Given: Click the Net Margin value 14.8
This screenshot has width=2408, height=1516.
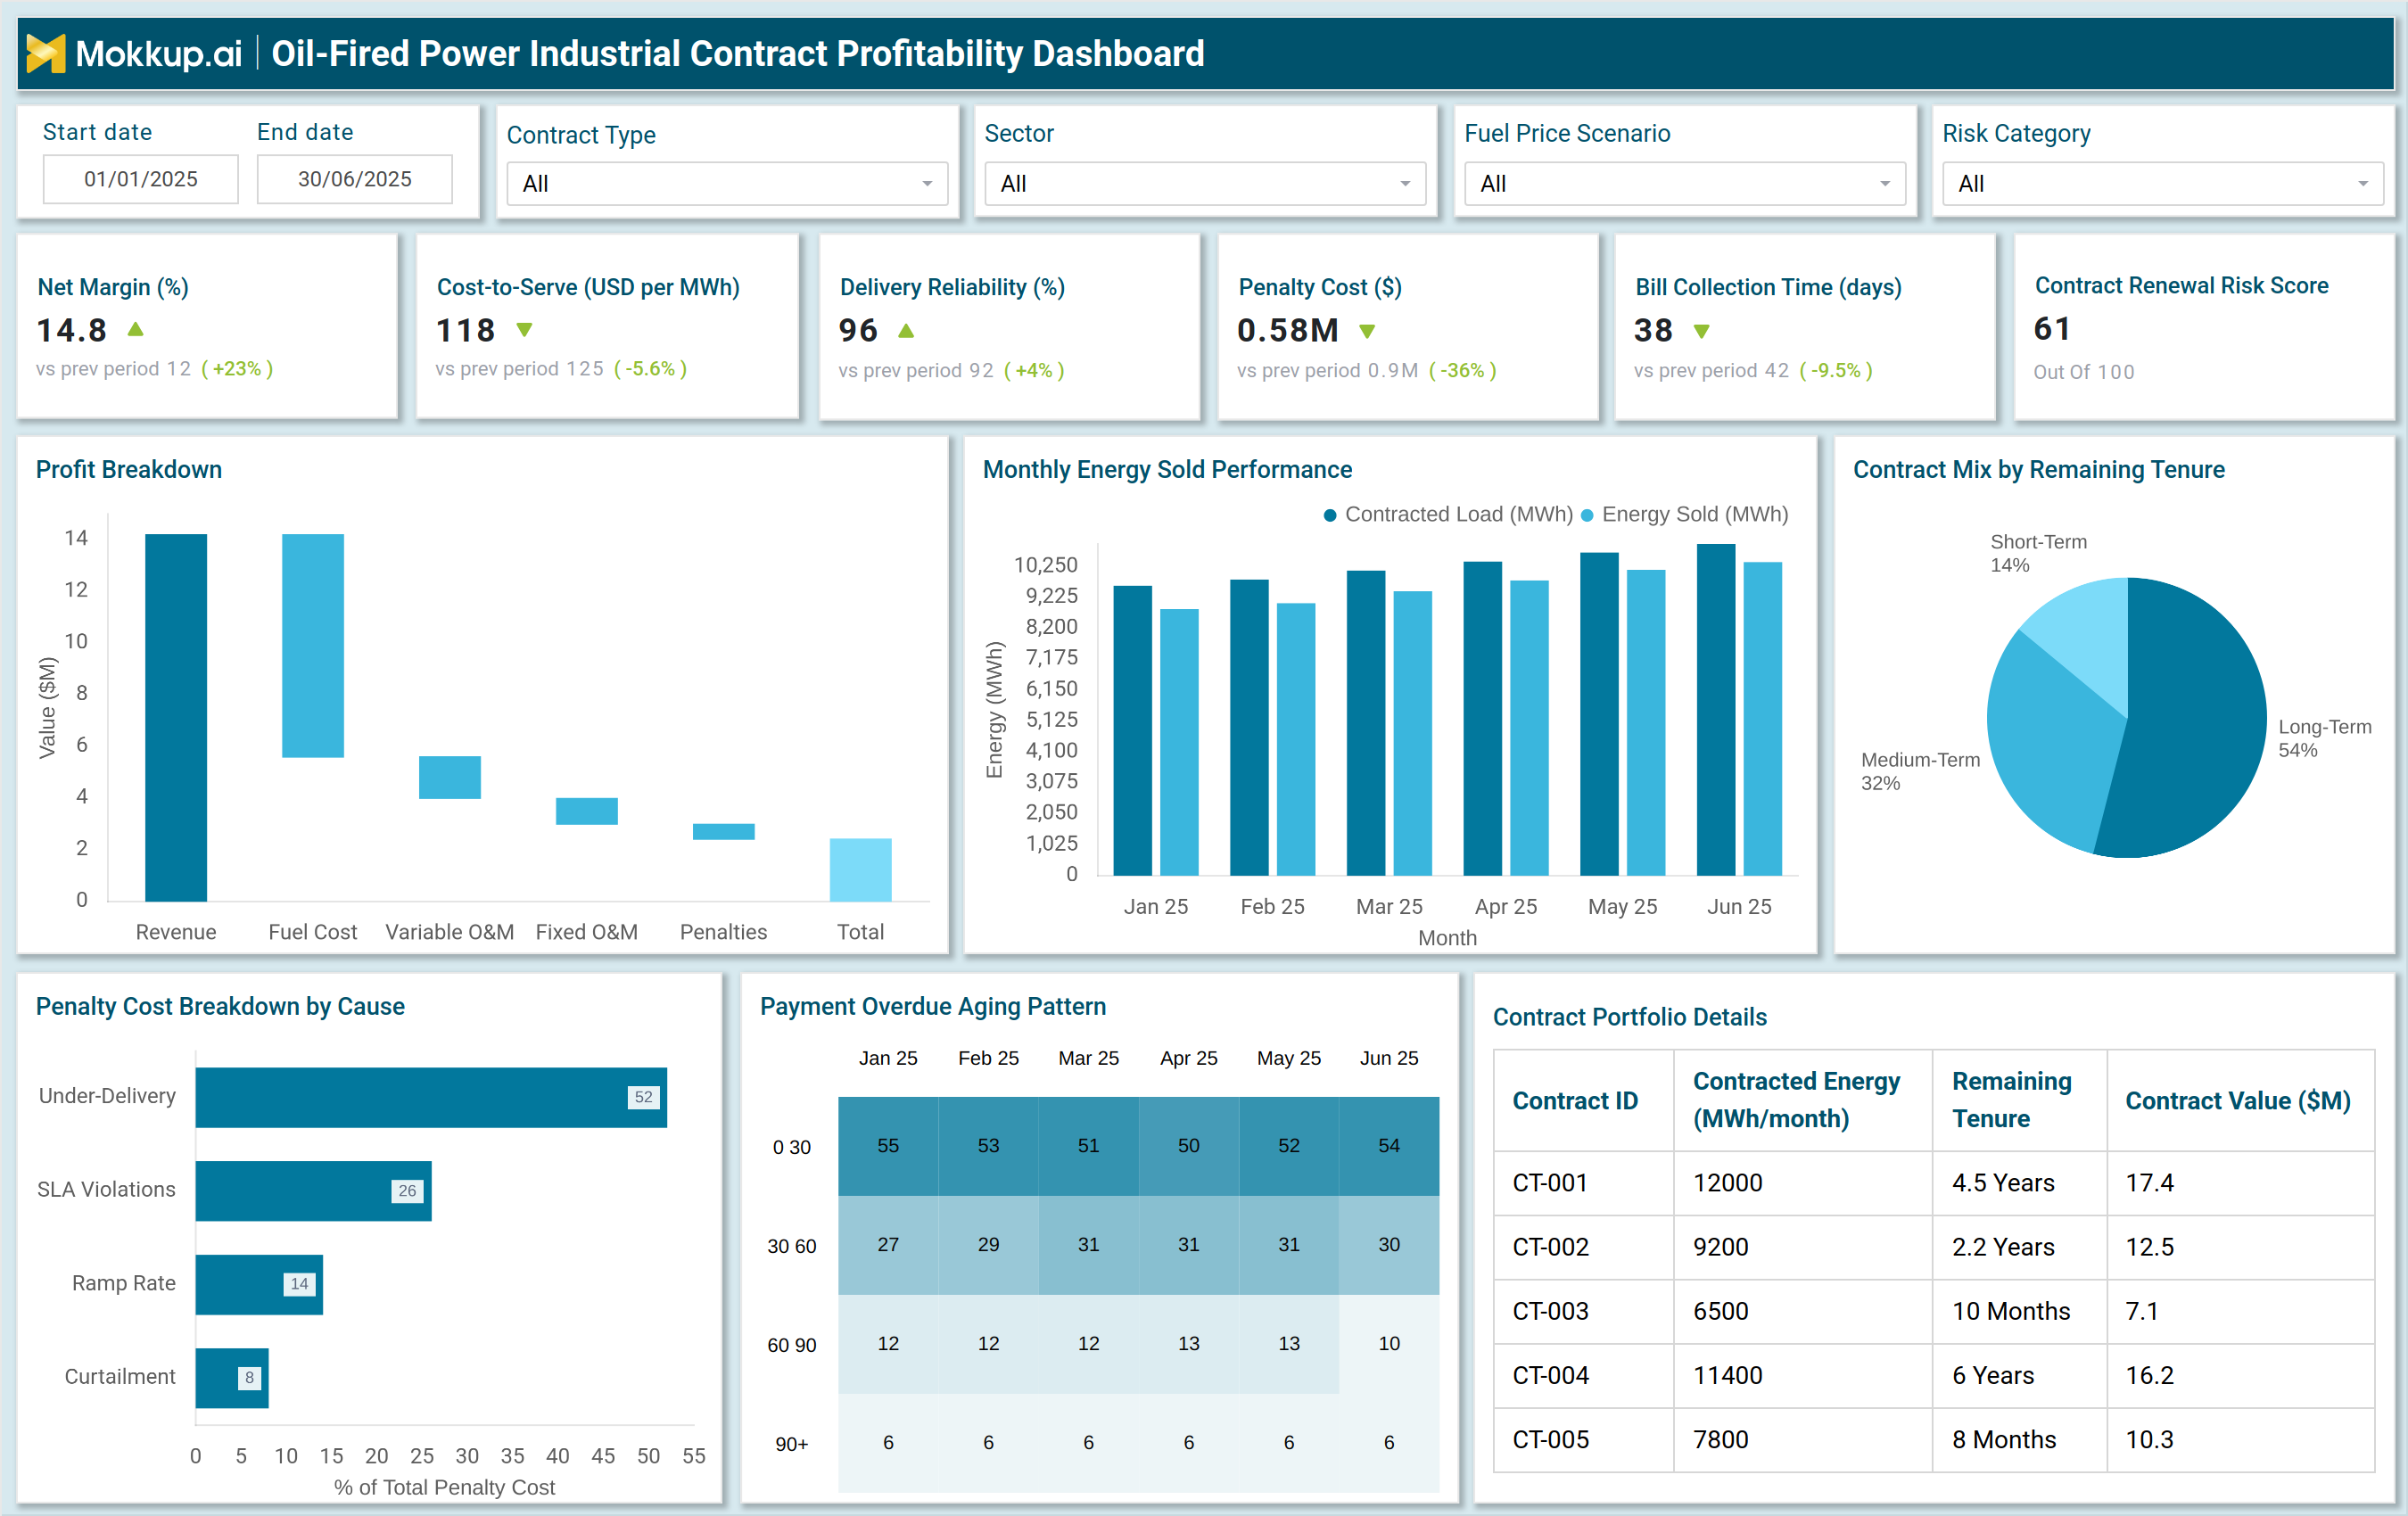Looking at the screenshot, I should tap(72, 330).
